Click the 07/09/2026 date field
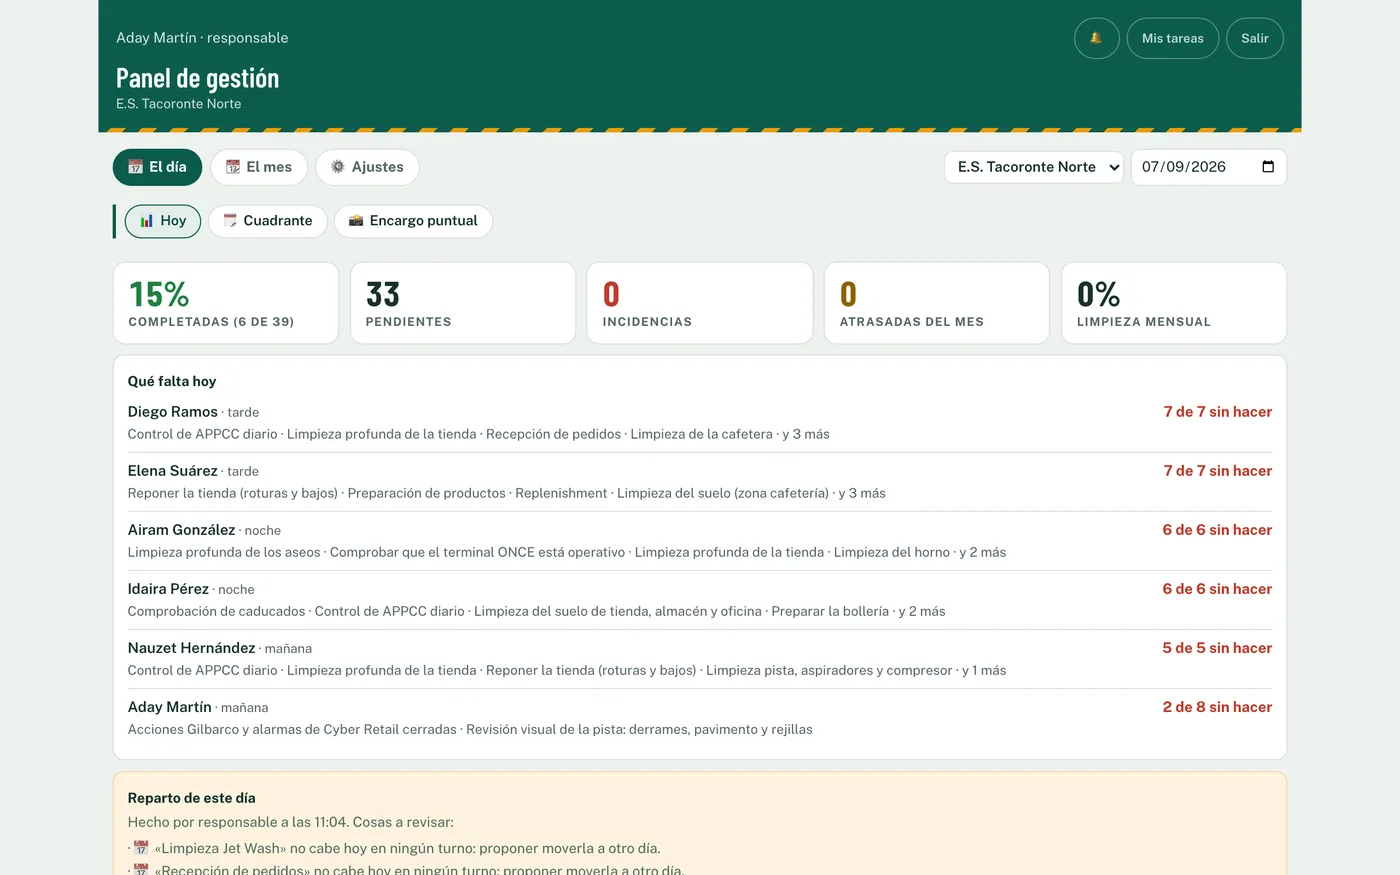 tap(1208, 167)
